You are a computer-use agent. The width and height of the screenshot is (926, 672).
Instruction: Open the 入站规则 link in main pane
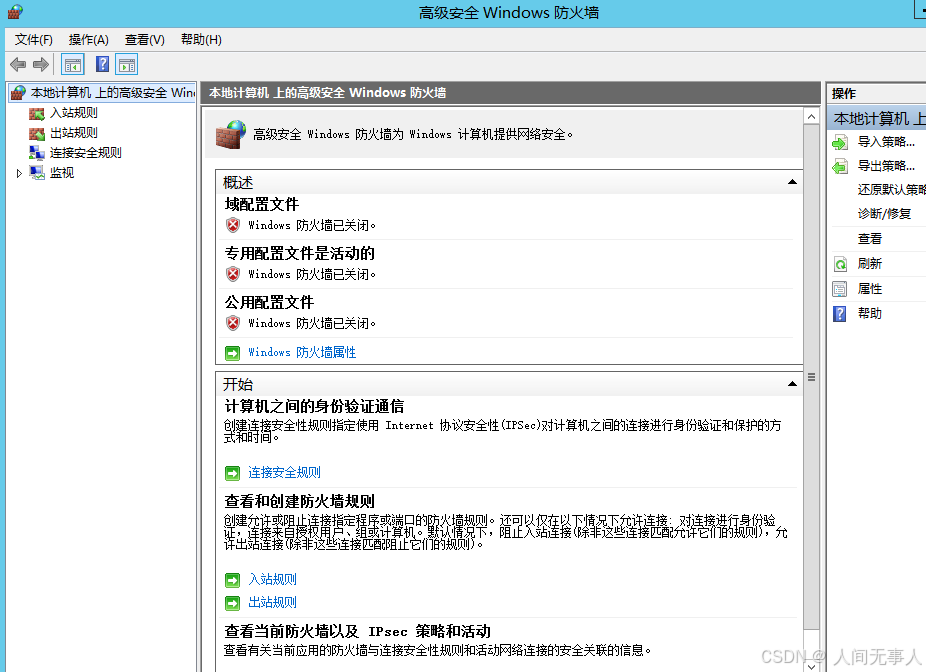(x=272, y=579)
